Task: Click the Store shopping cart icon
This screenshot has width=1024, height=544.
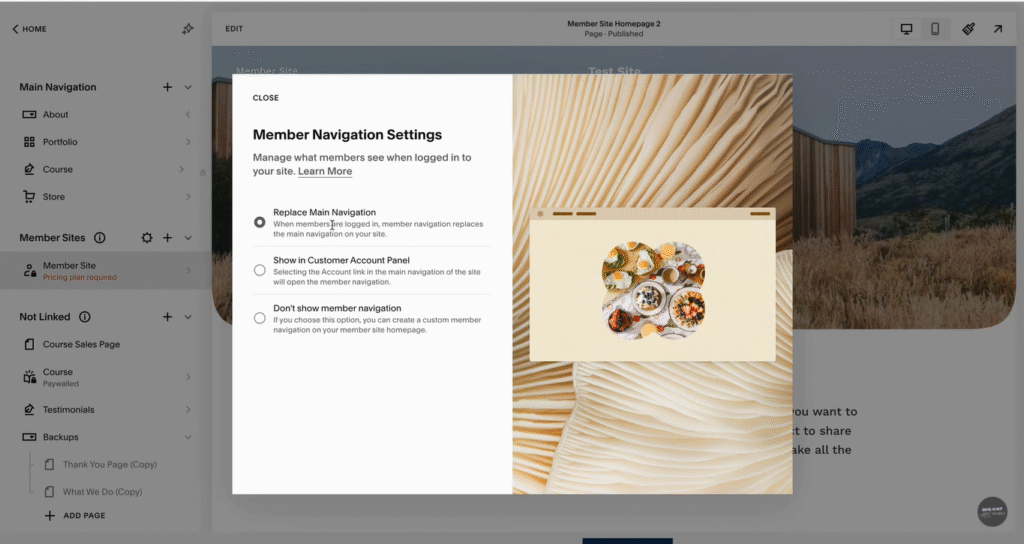Action: (29, 197)
